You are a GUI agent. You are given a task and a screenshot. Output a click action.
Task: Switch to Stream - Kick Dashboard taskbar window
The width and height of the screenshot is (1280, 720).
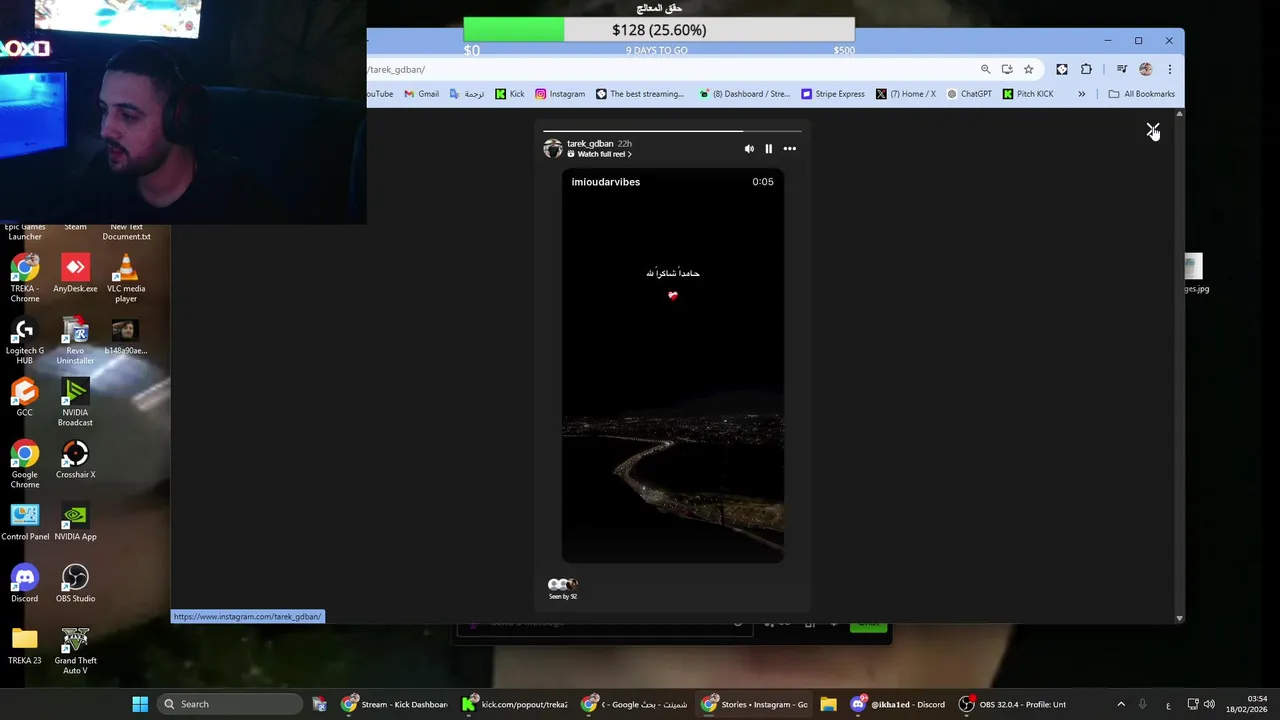point(394,704)
